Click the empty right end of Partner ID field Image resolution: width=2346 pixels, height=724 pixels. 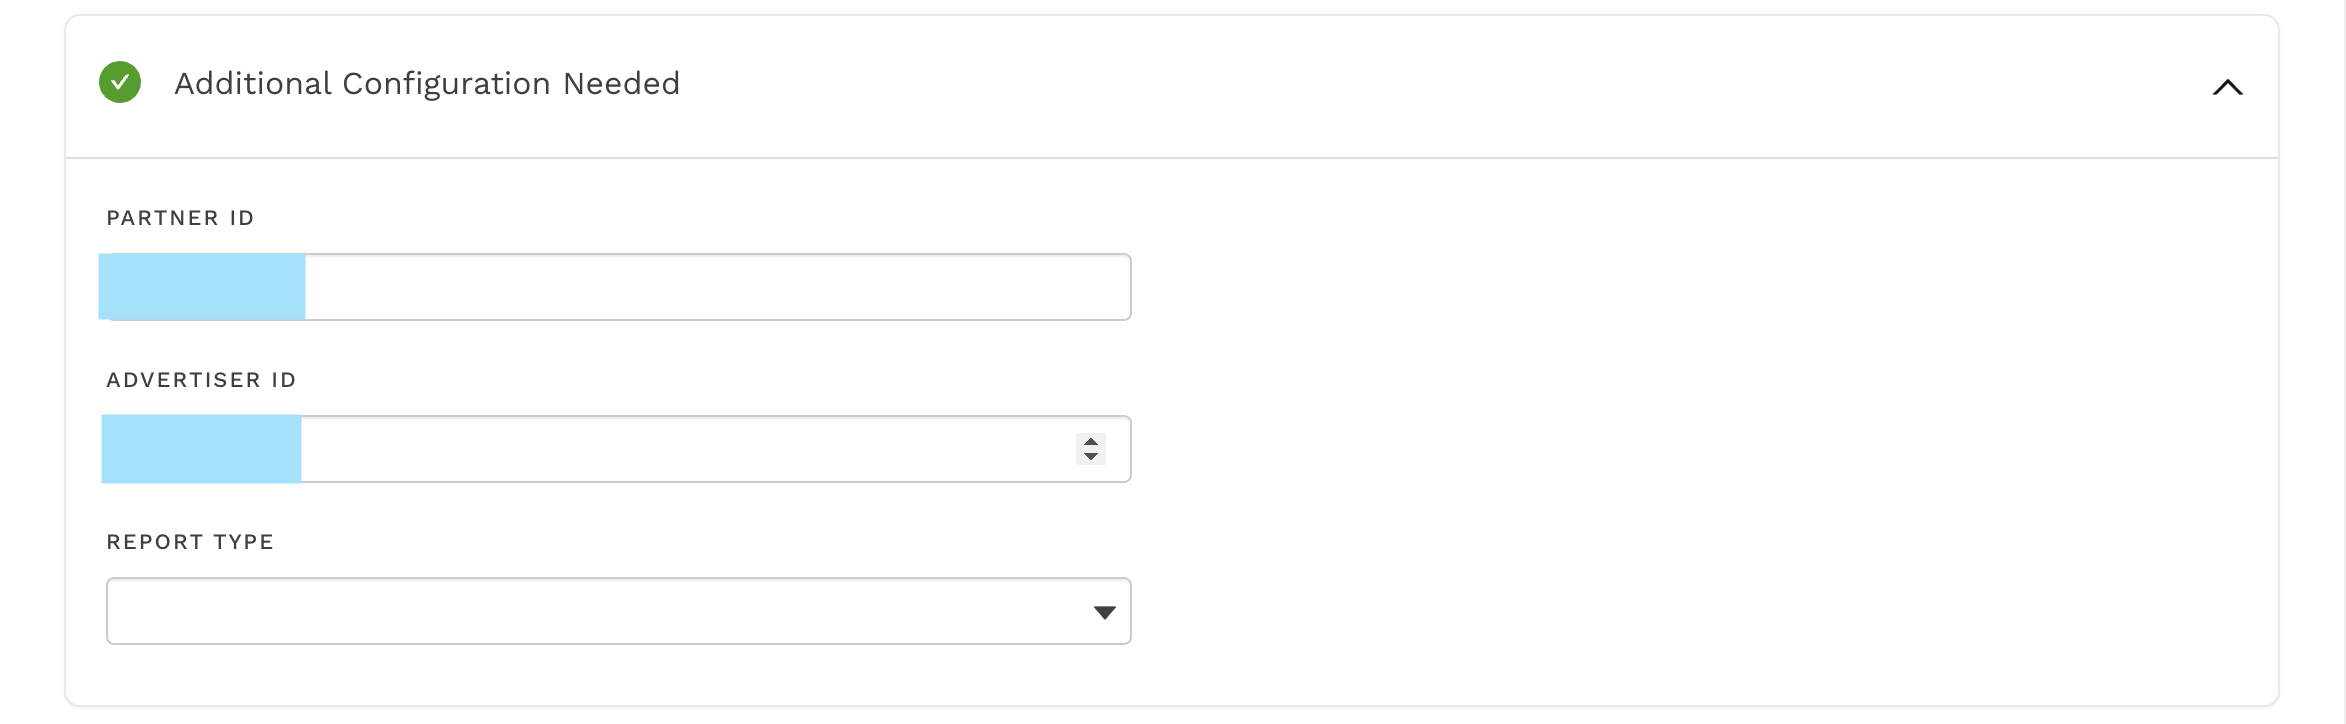(1050, 287)
